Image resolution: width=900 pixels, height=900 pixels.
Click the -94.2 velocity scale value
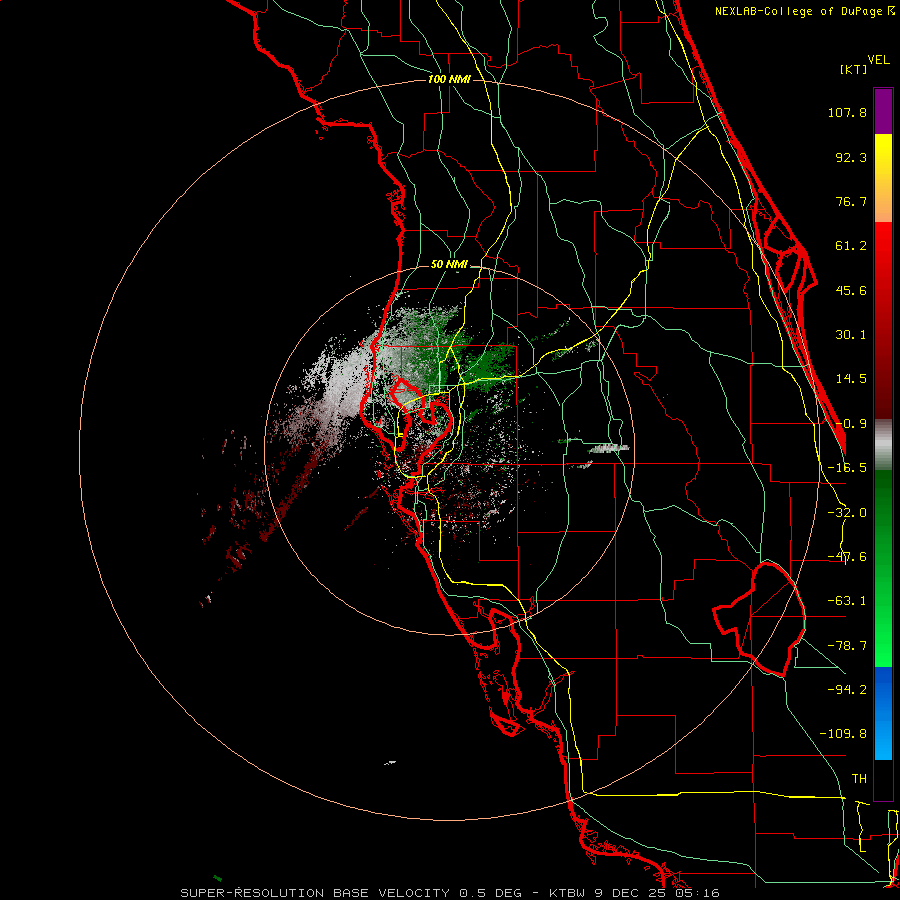click(847, 689)
